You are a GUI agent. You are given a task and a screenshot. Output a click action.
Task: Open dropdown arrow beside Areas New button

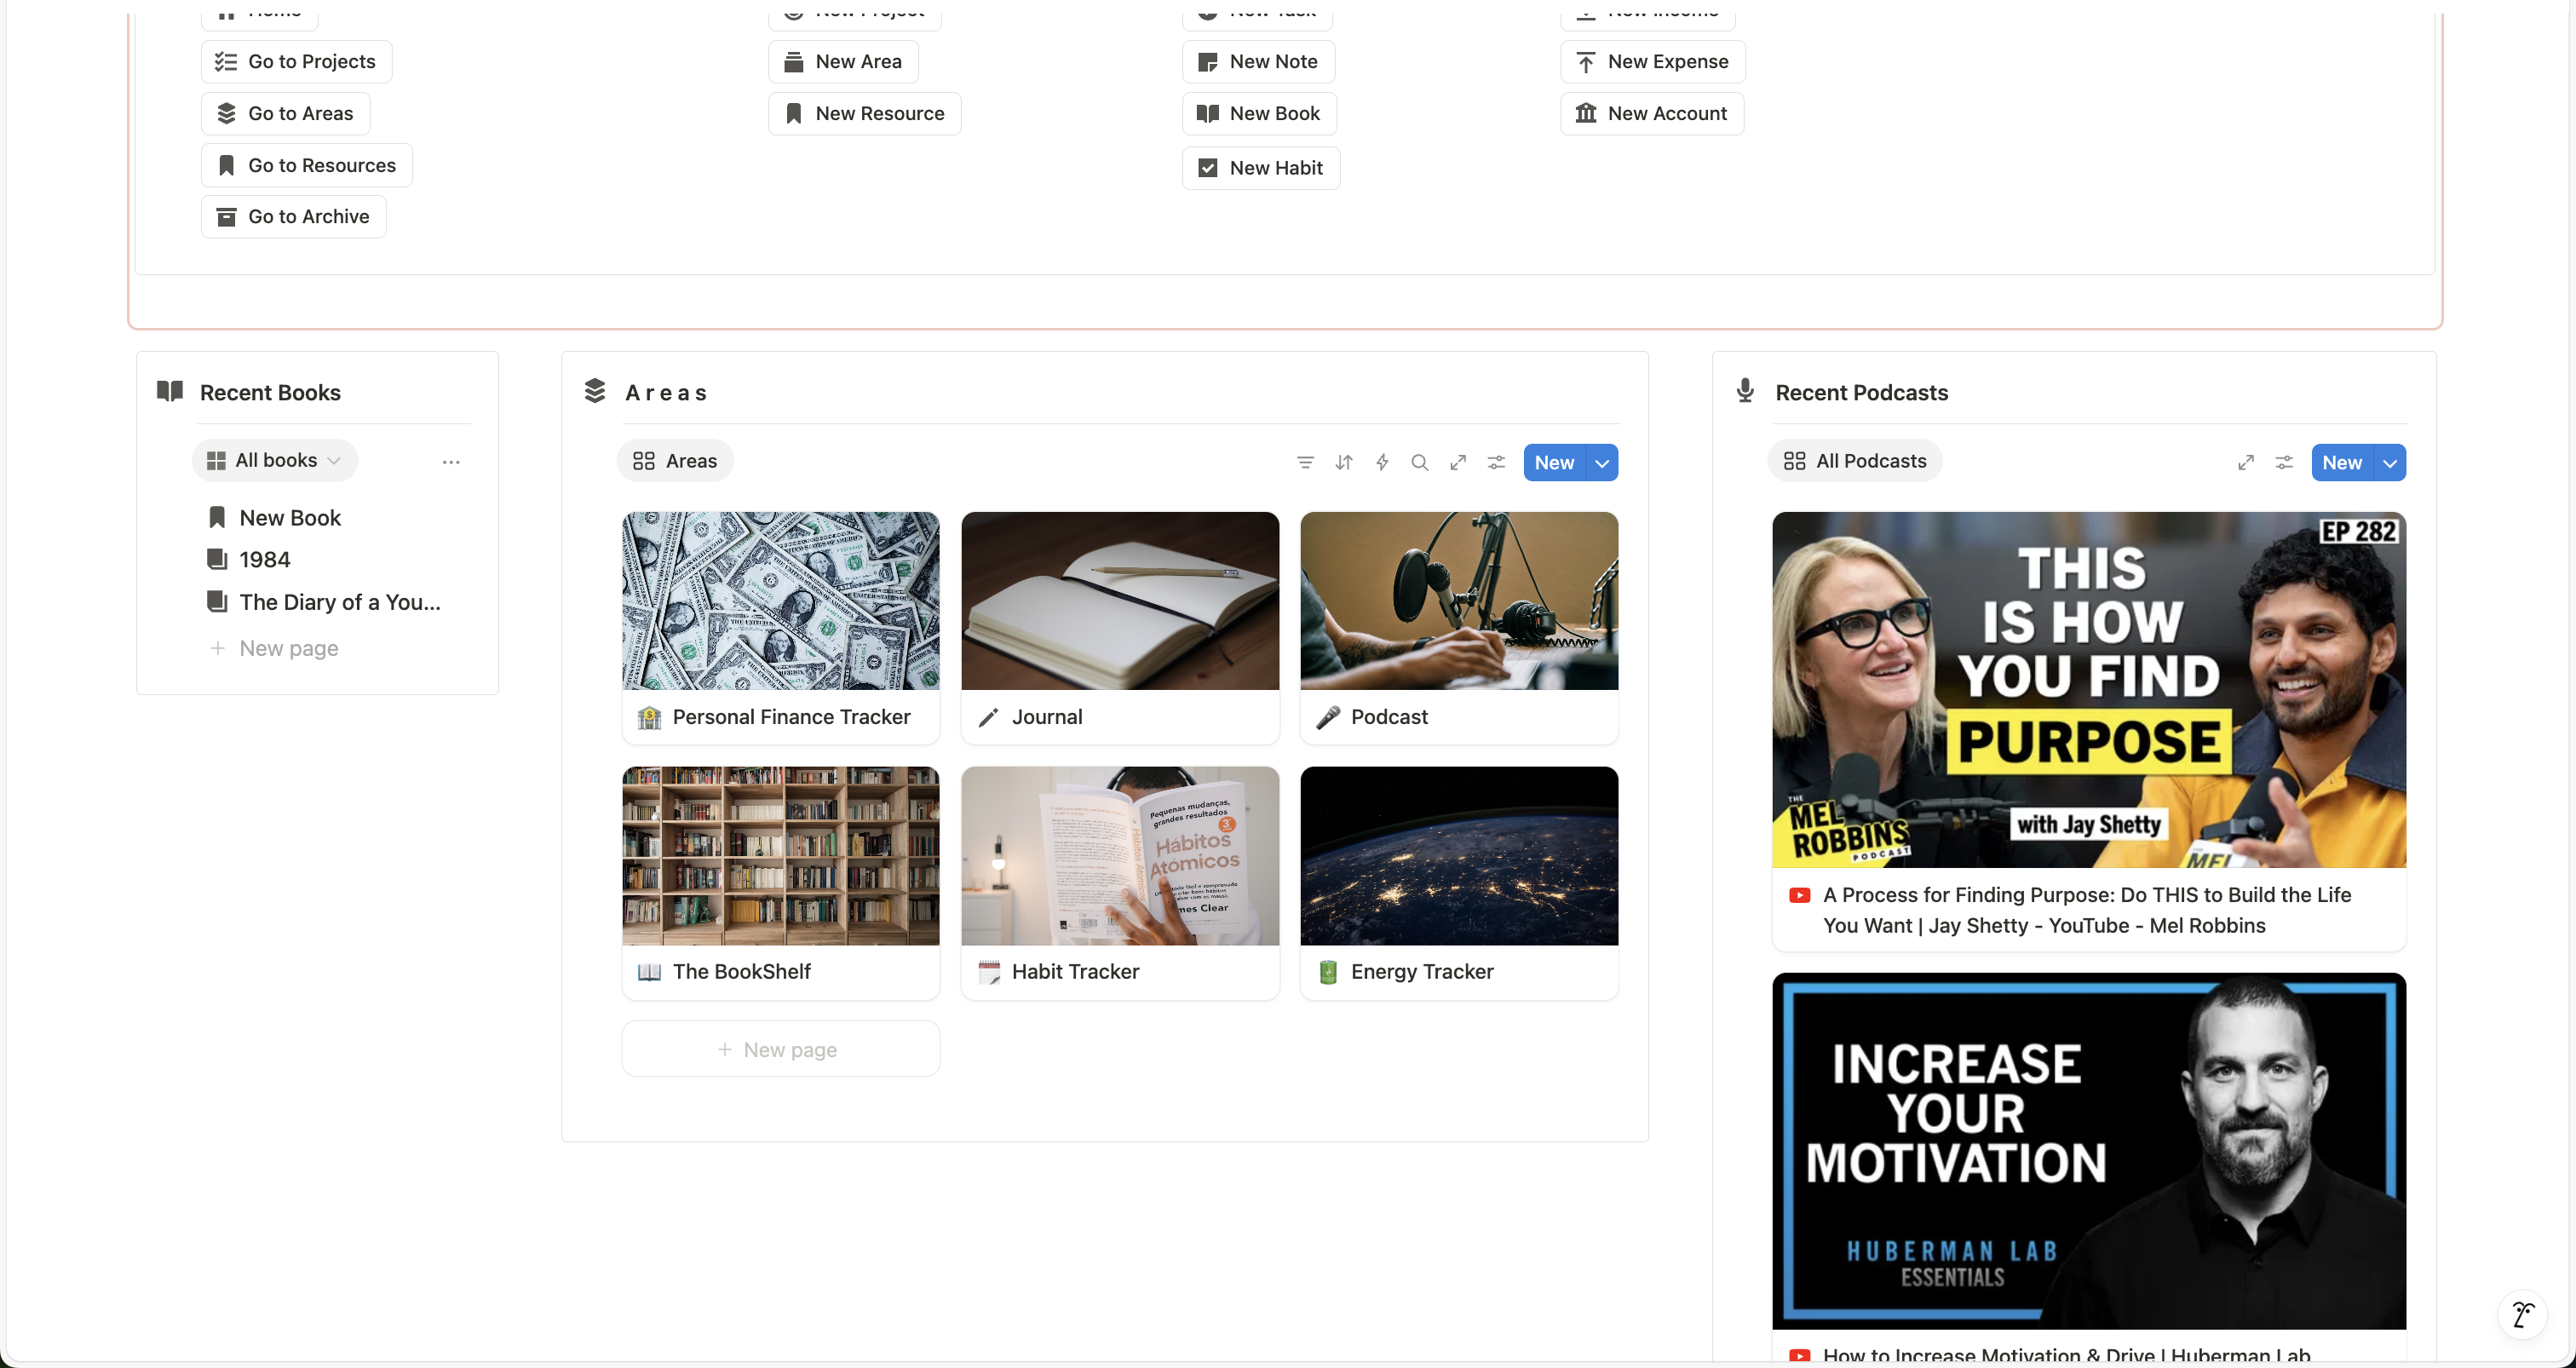1602,463
